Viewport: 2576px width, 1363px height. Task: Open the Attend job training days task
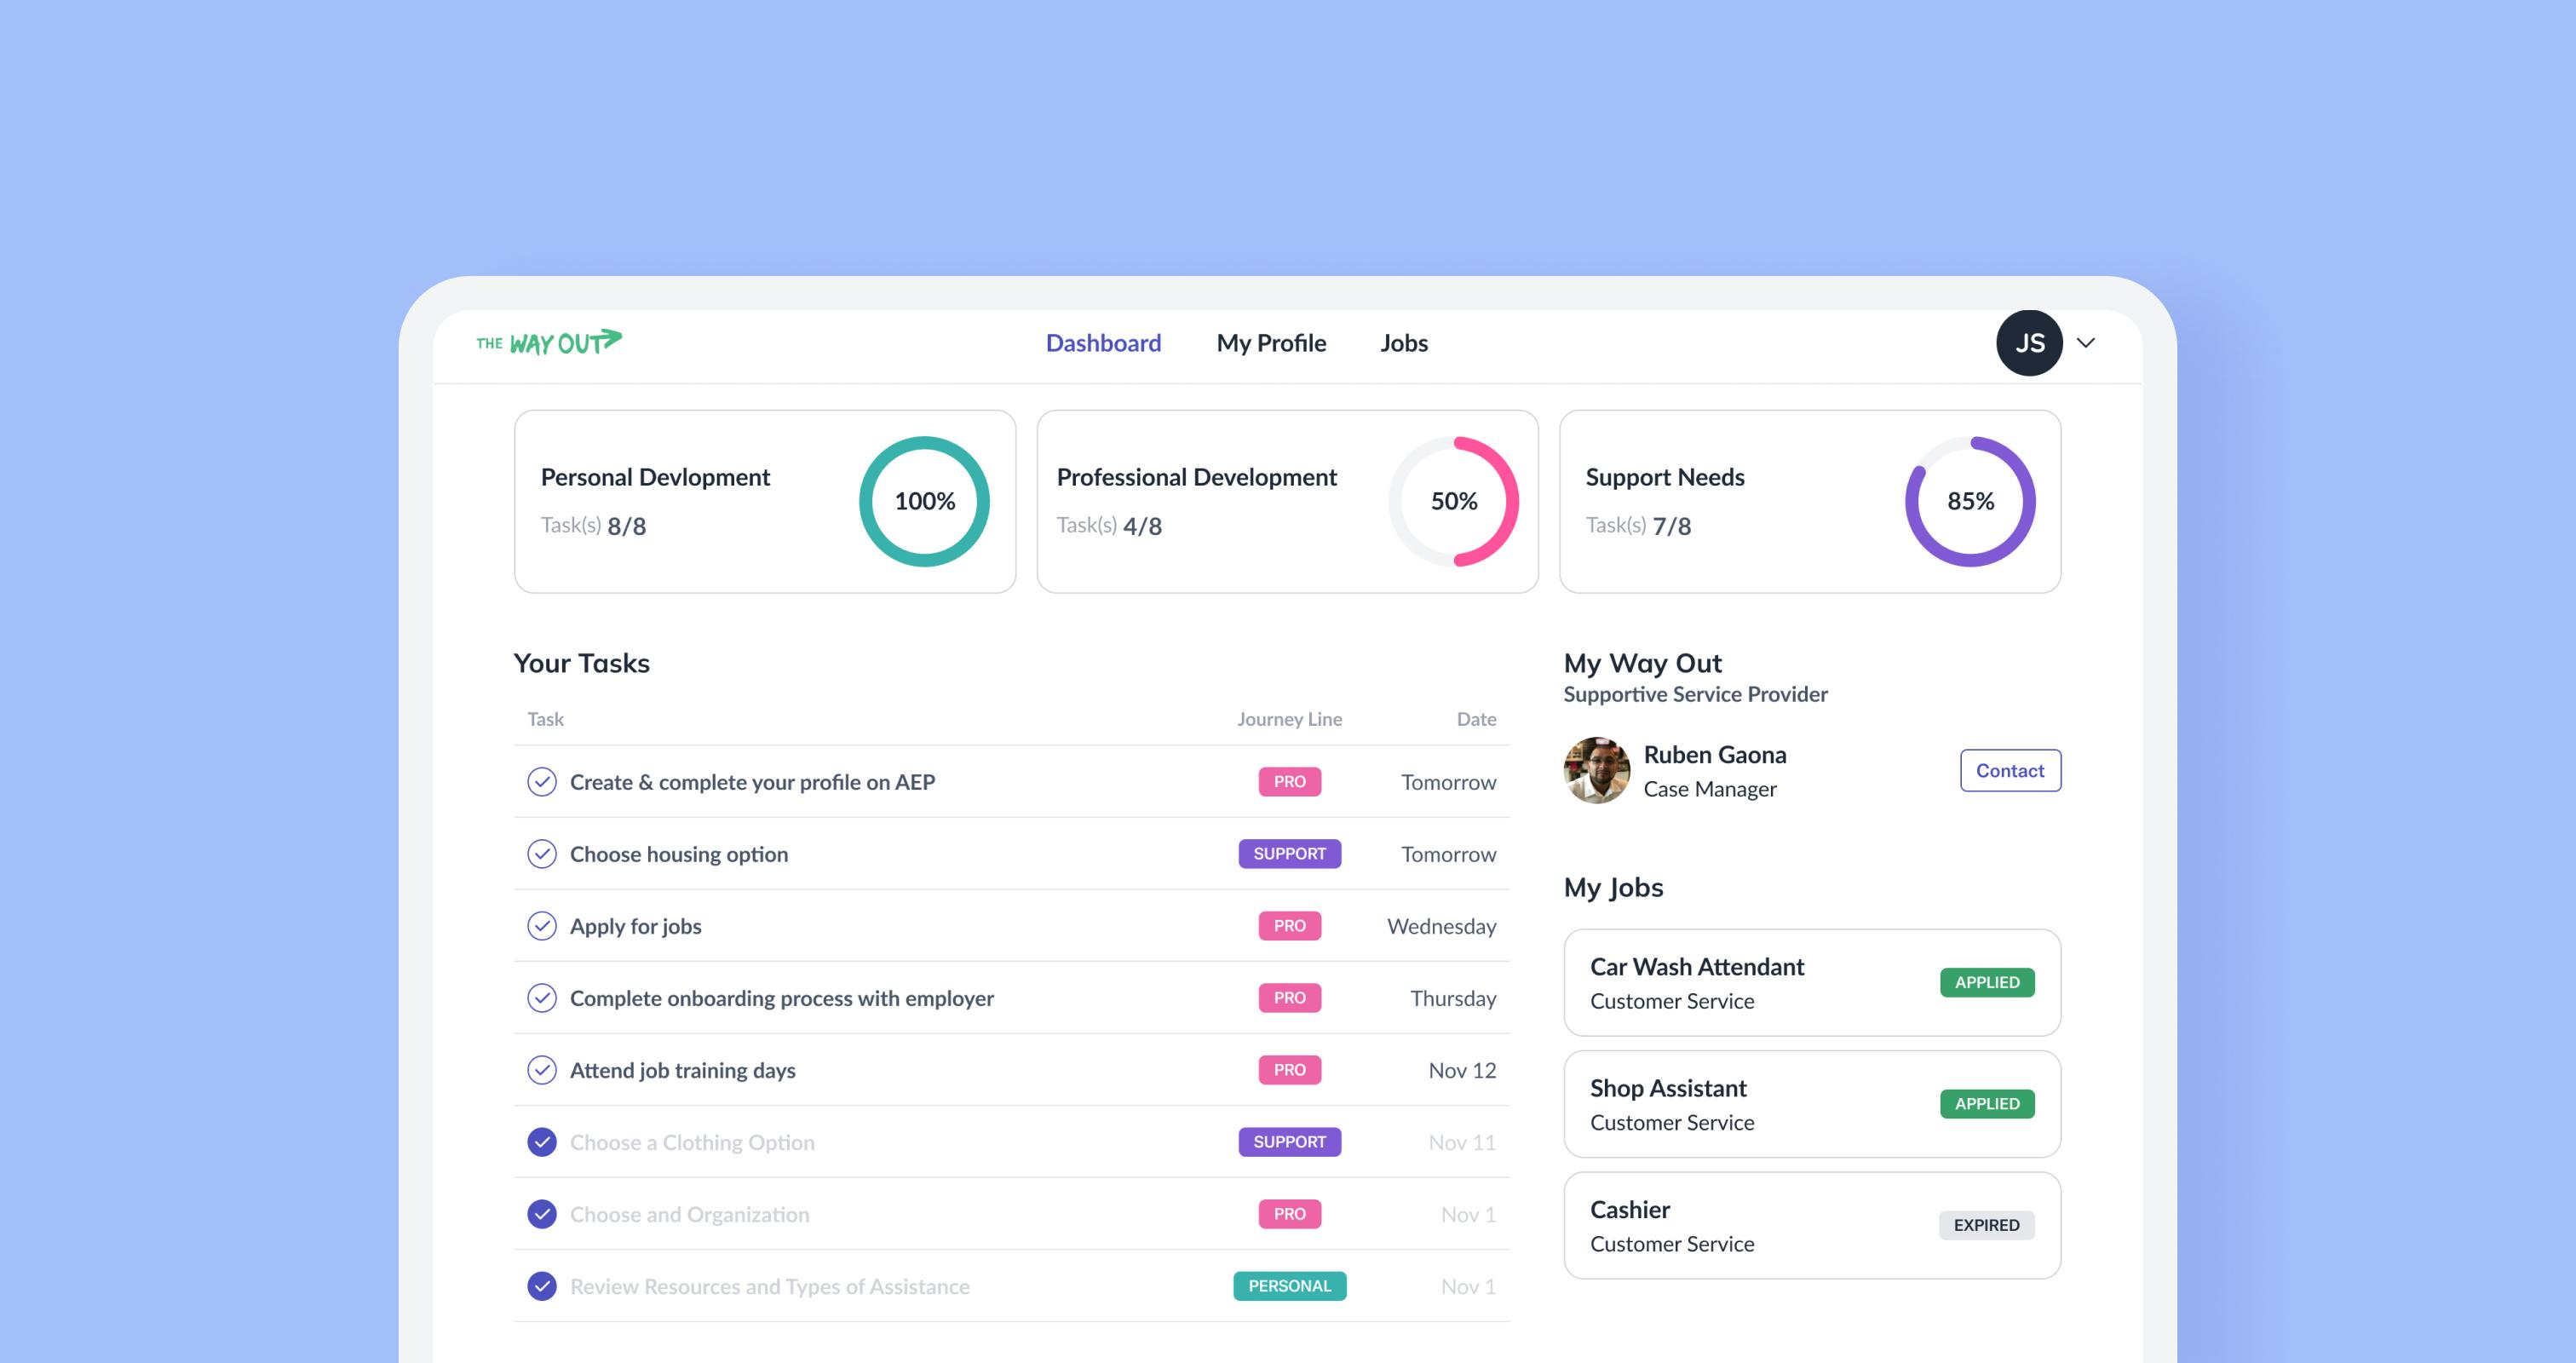[682, 1070]
